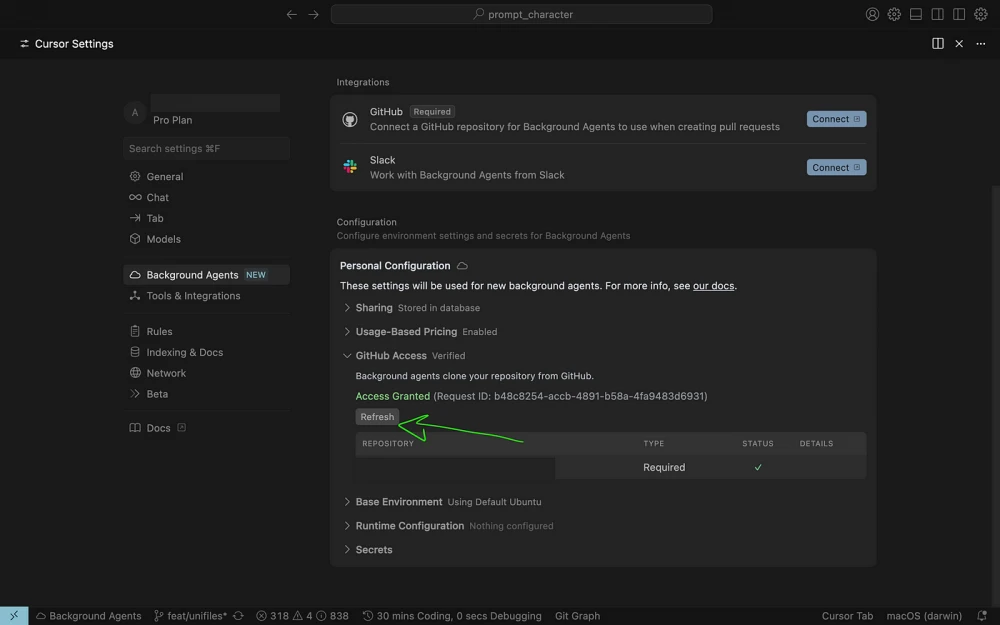
Task: Open Git Graph from the status bar
Action: (x=577, y=615)
